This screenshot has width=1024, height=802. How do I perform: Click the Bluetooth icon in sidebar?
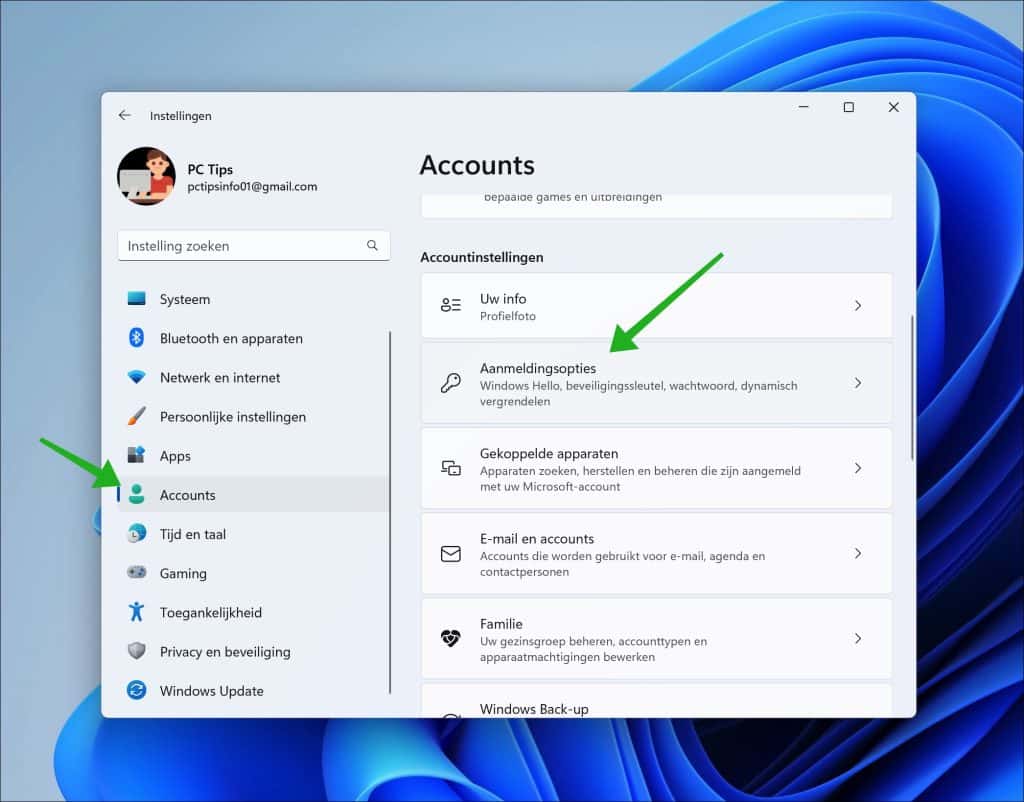136,338
